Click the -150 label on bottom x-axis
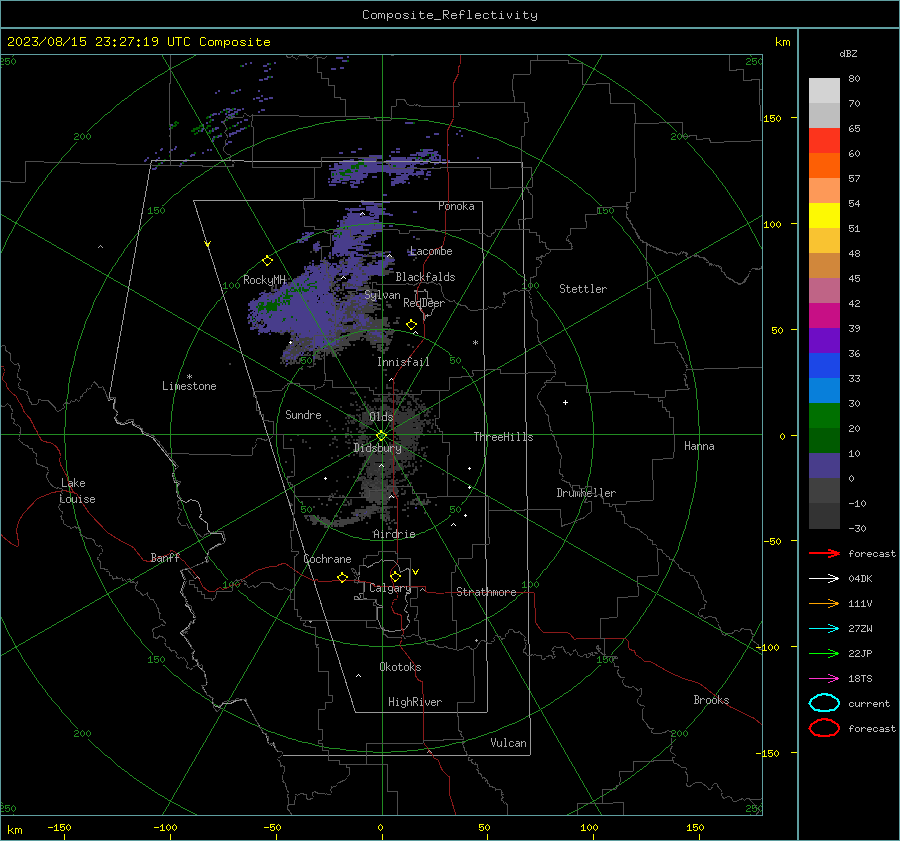This screenshot has width=900, height=841. (59, 827)
